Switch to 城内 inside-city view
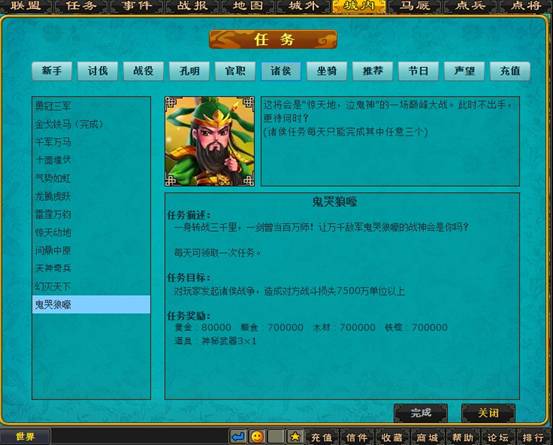This screenshot has width=553, height=445. [359, 6]
